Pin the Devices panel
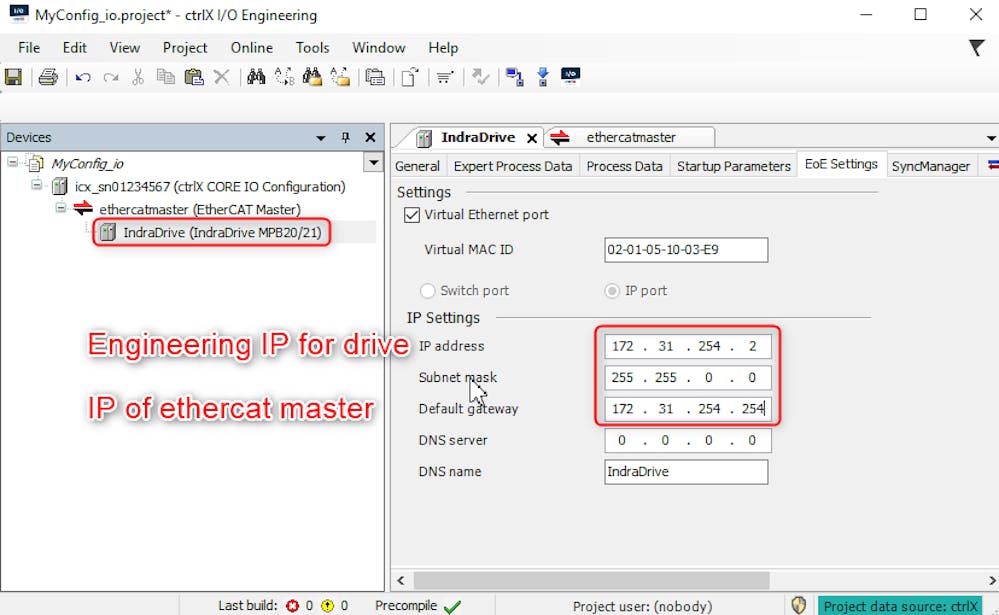The height and width of the screenshot is (615, 999). point(345,138)
